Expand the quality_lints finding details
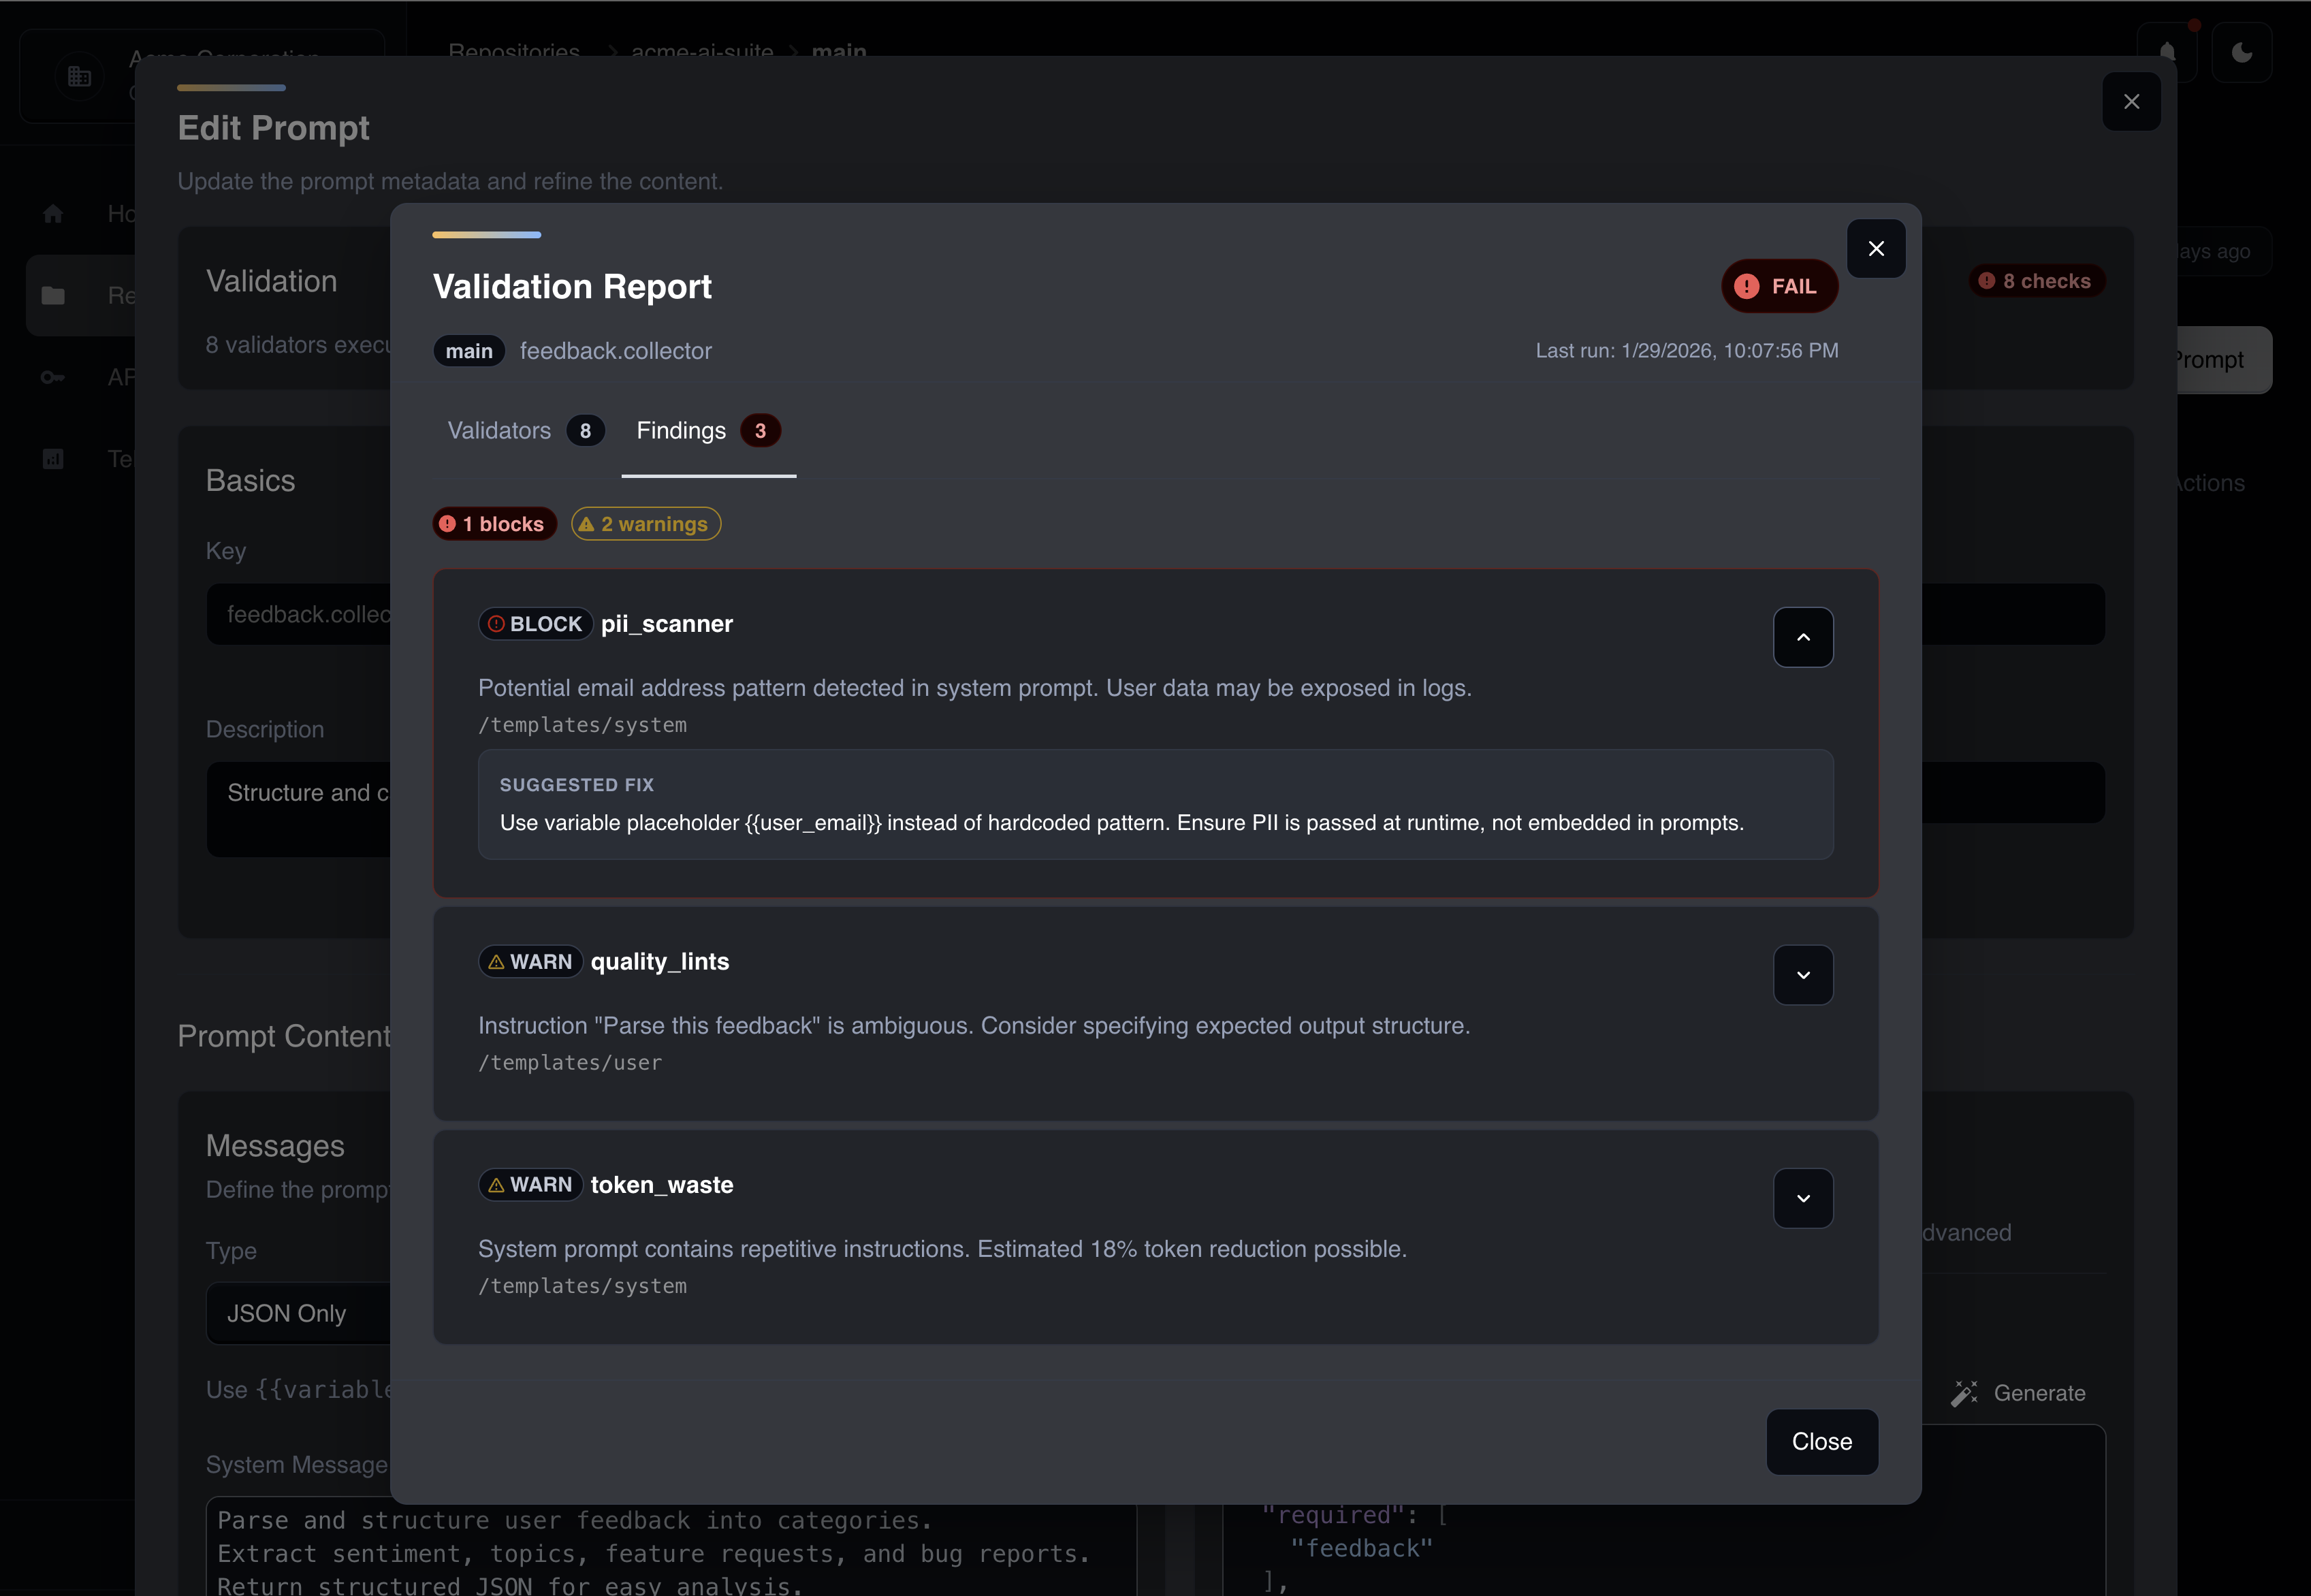Image resolution: width=2311 pixels, height=1596 pixels. tap(1803, 974)
